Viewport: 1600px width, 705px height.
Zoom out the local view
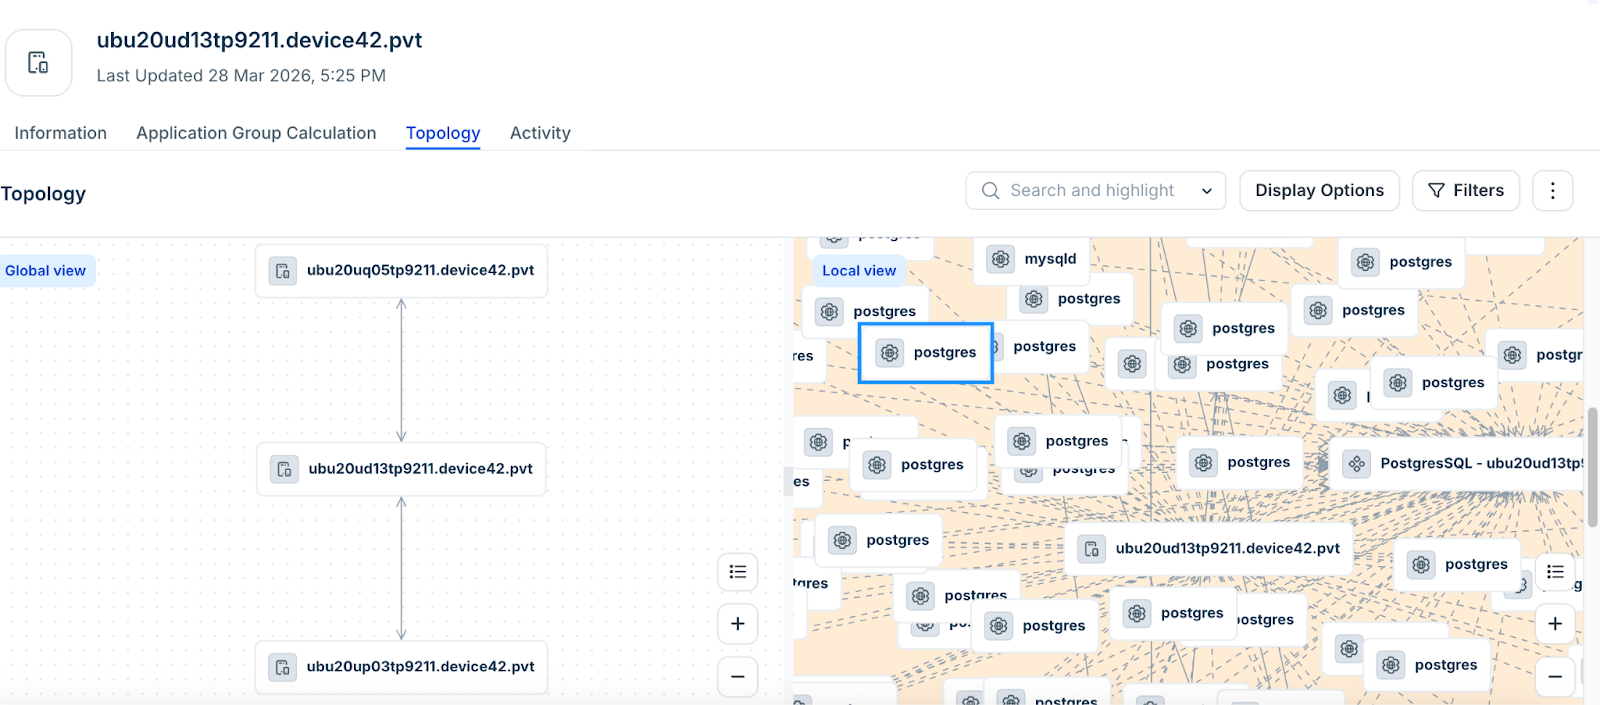pos(1555,676)
